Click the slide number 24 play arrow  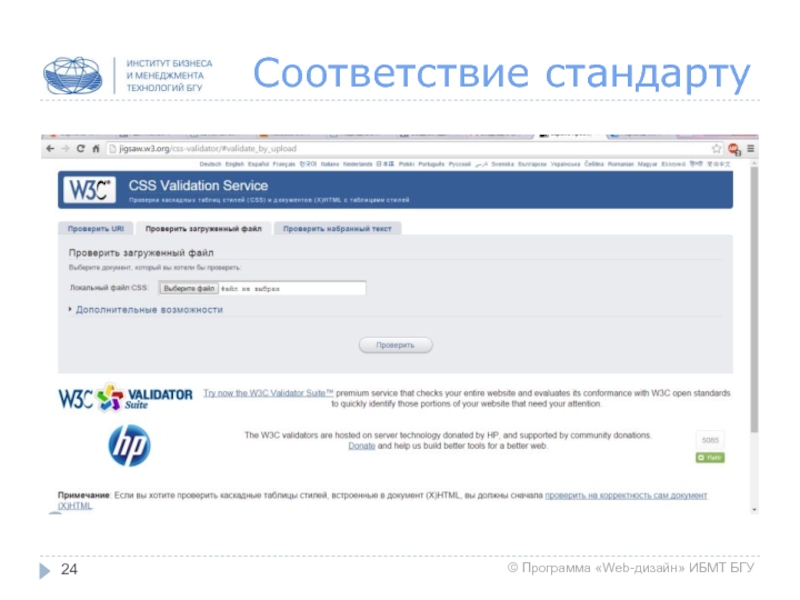pyautogui.click(x=45, y=570)
